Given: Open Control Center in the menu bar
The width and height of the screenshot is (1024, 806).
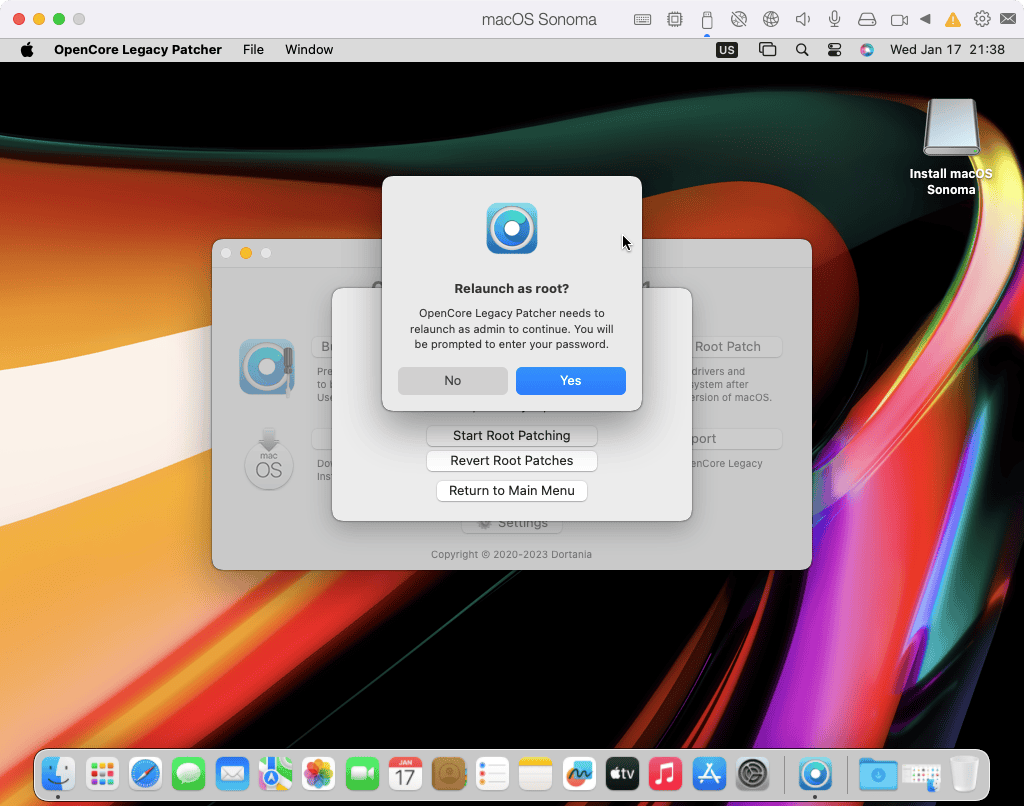Looking at the screenshot, I should click(835, 50).
